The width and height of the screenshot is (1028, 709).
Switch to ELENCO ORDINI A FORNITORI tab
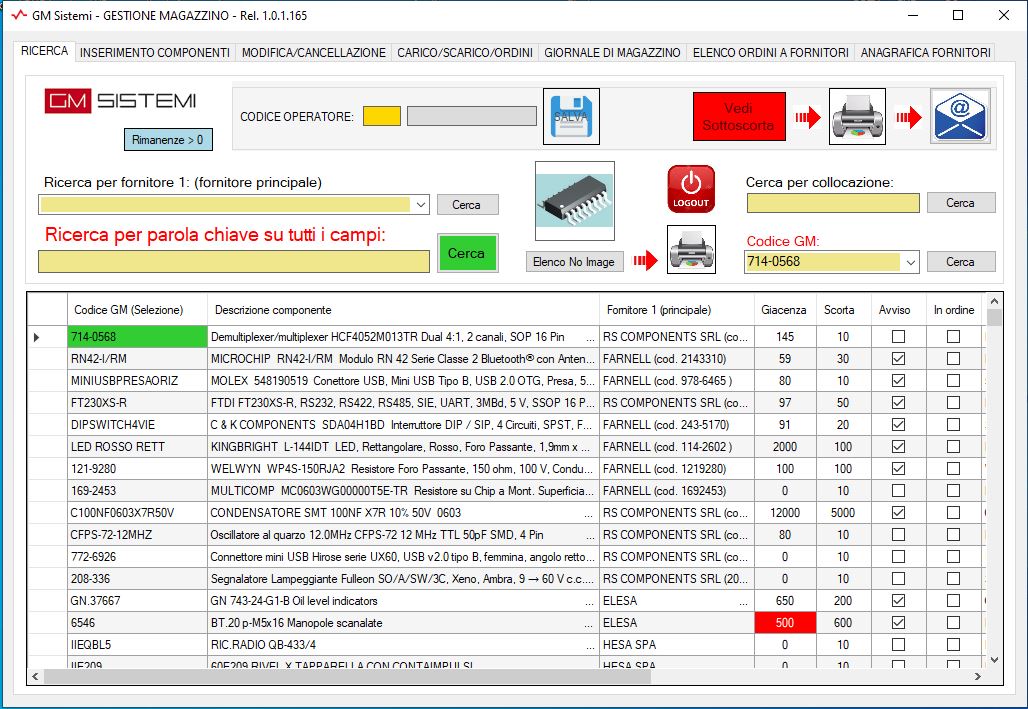click(770, 52)
